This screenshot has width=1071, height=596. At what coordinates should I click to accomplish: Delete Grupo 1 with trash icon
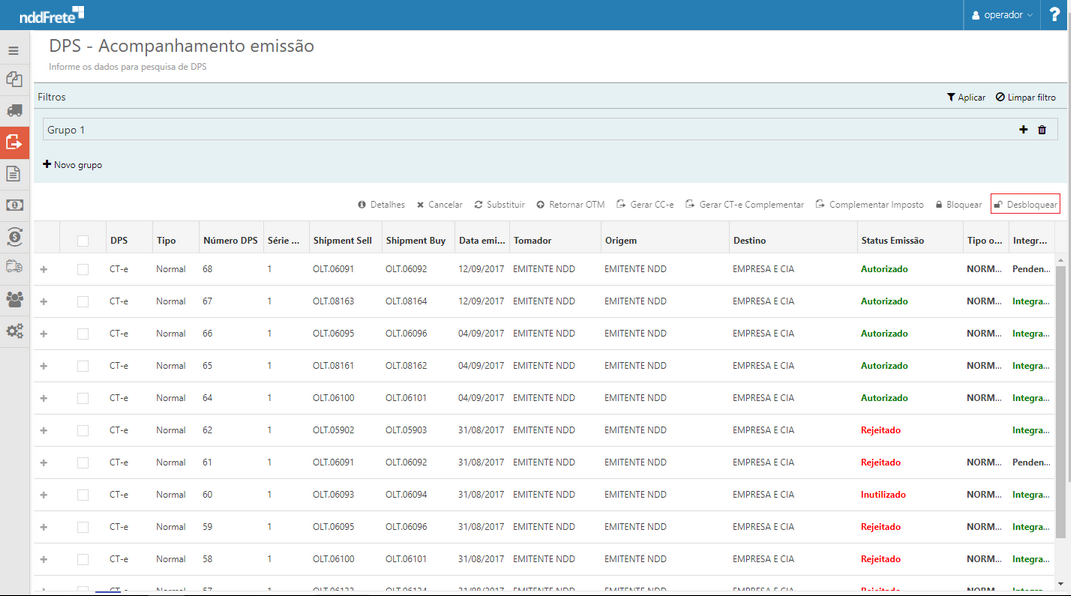[x=1042, y=130]
